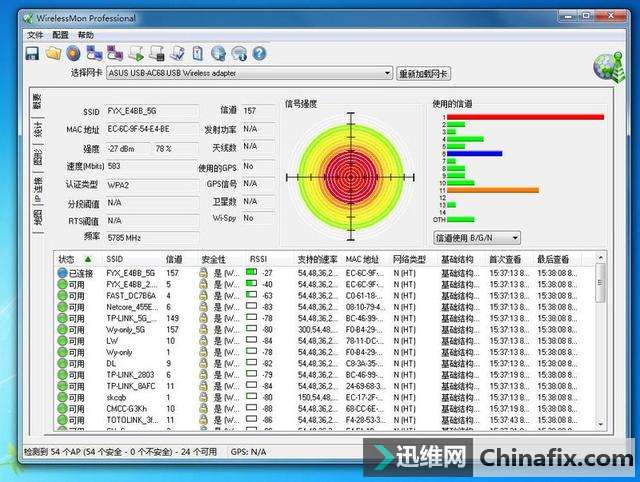
Task: Click the status bar text 检测到 54 个AP
Action: click(x=120, y=452)
